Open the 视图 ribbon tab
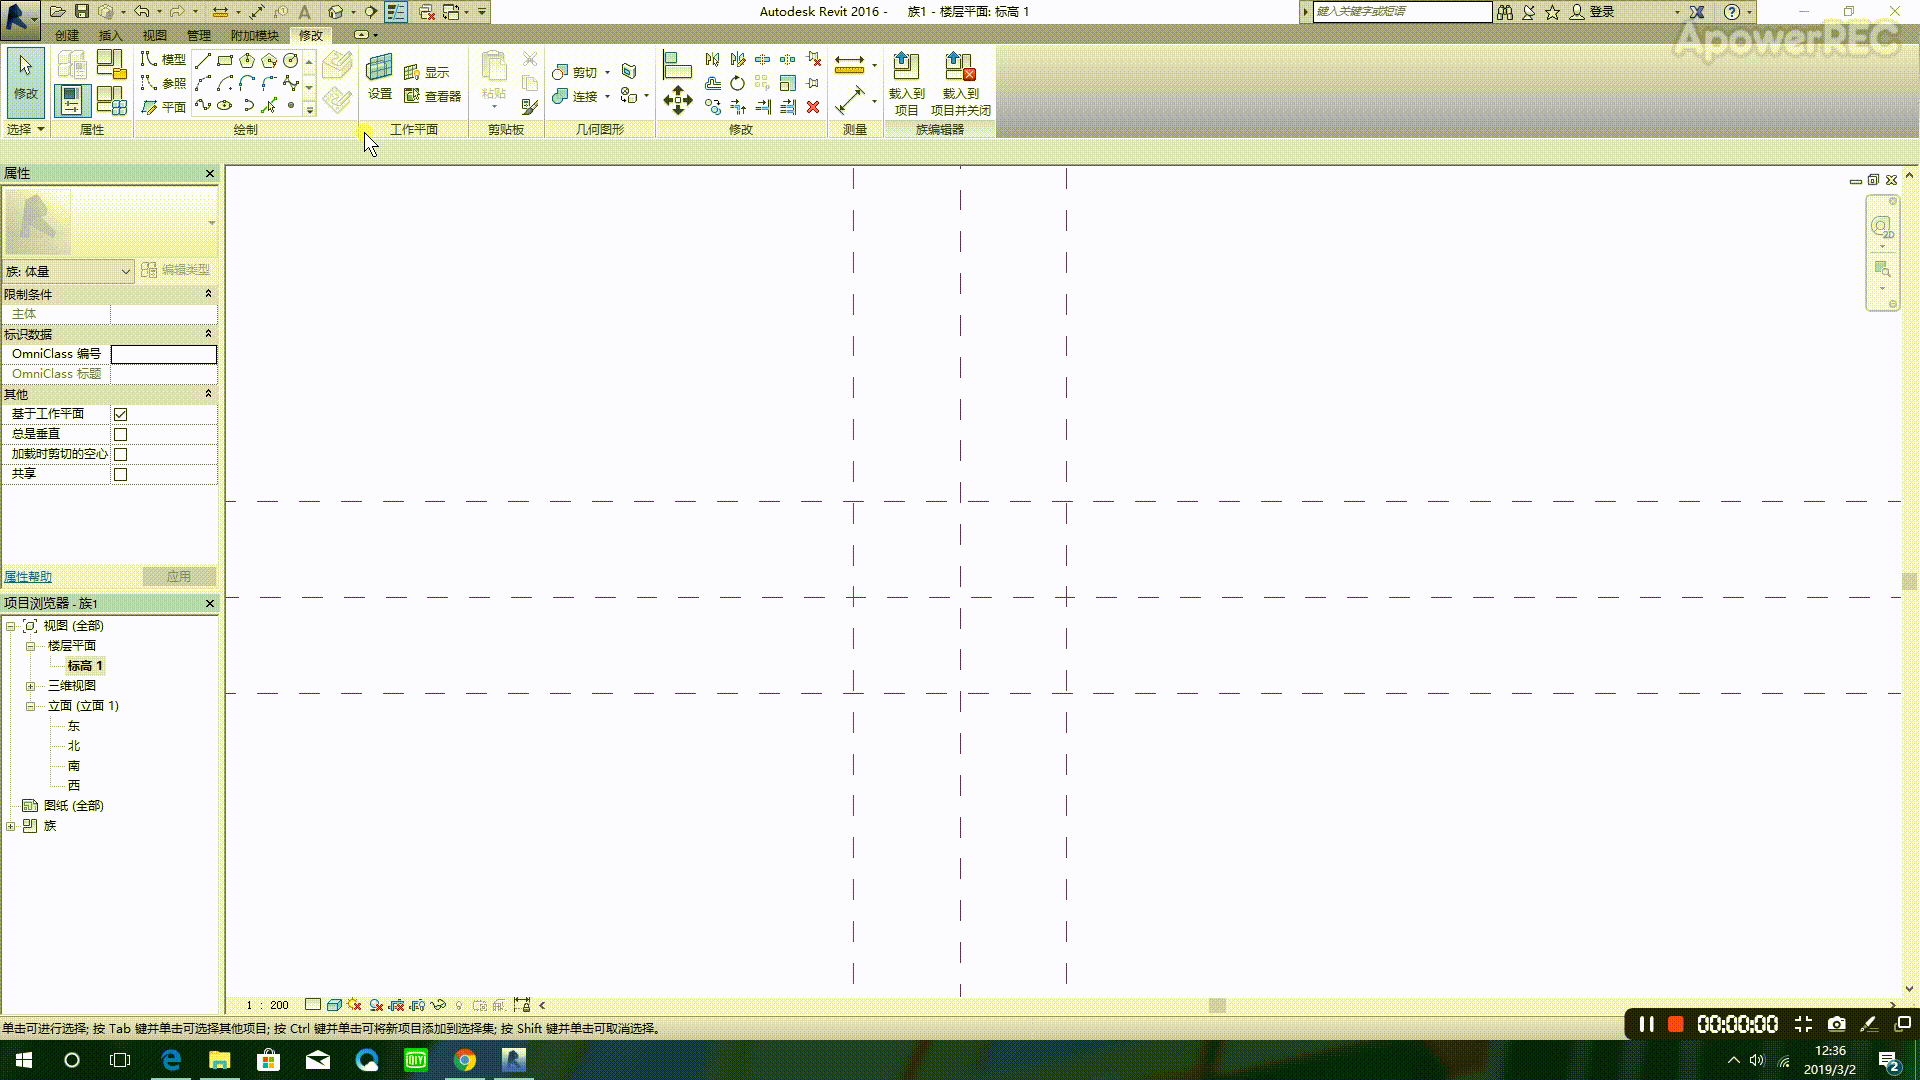The height and width of the screenshot is (1080, 1920). coord(154,35)
